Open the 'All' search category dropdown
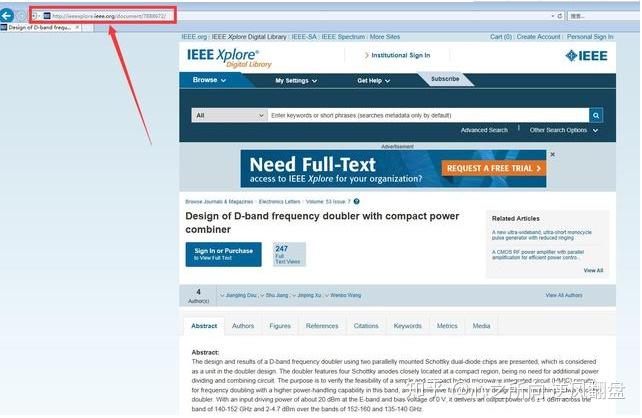 click(229, 115)
